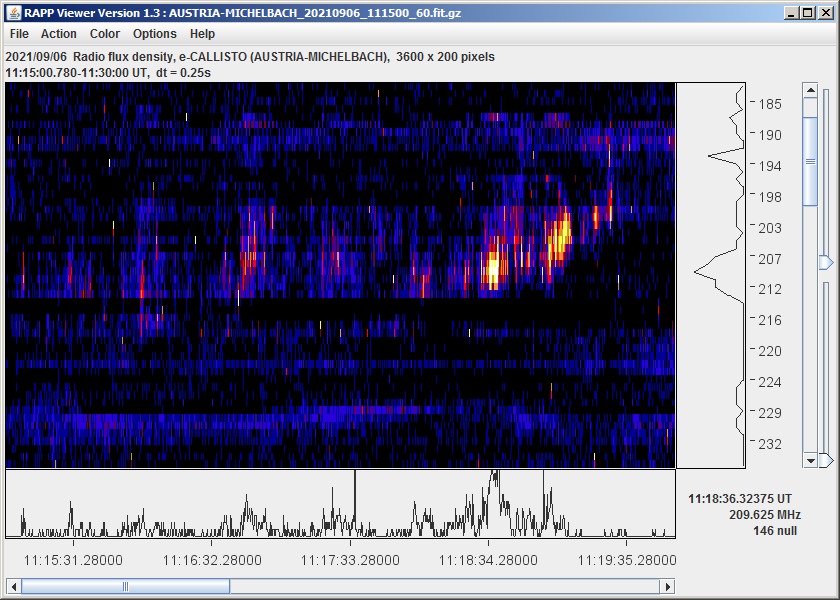Click the 207 frequency axis label
This screenshot has height=600, width=840.
tap(770, 259)
